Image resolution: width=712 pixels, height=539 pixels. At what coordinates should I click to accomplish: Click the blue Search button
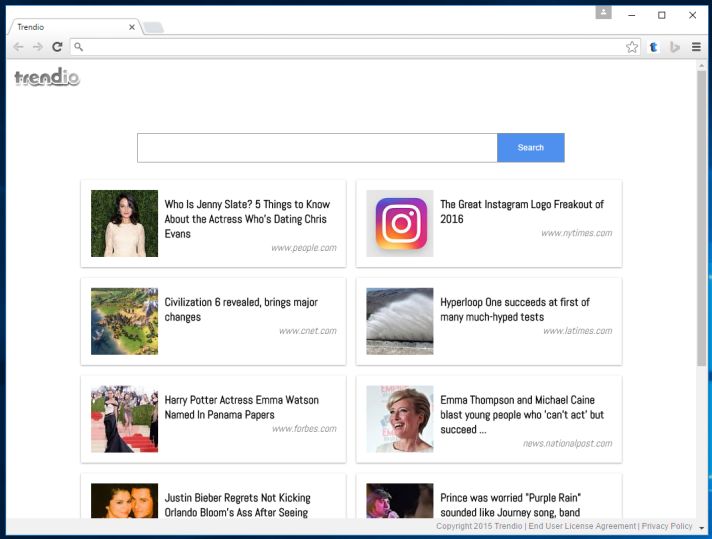point(531,148)
